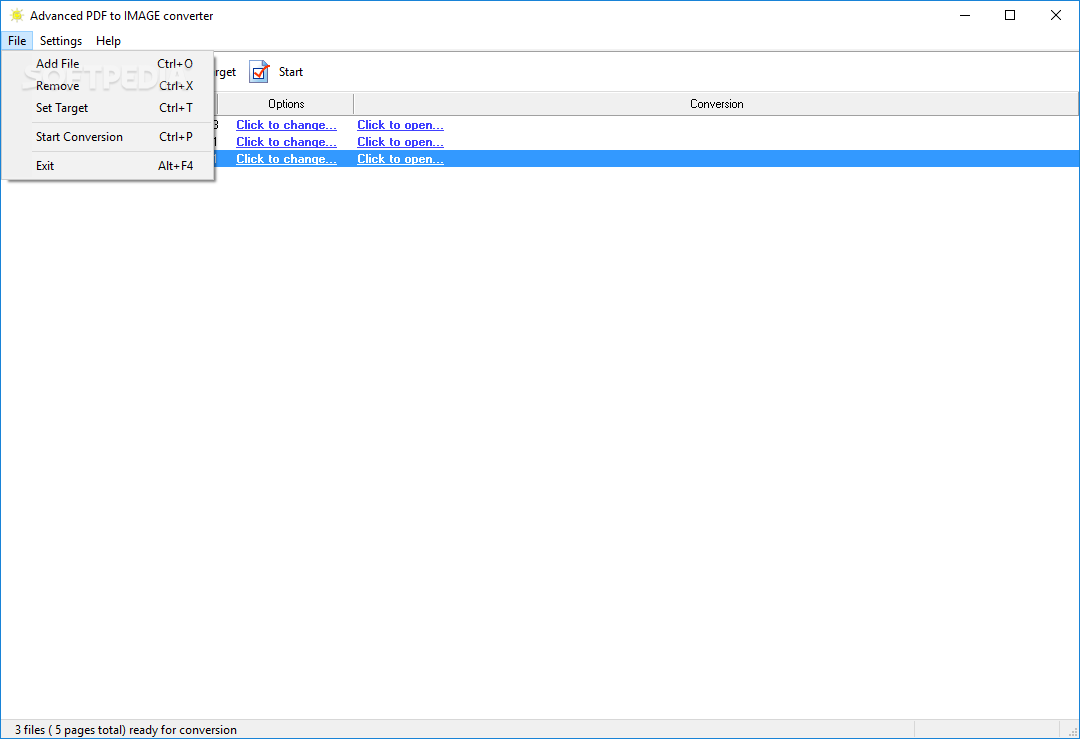This screenshot has width=1080, height=739.
Task: Click 'Click to change...' in first row
Action: click(x=287, y=125)
